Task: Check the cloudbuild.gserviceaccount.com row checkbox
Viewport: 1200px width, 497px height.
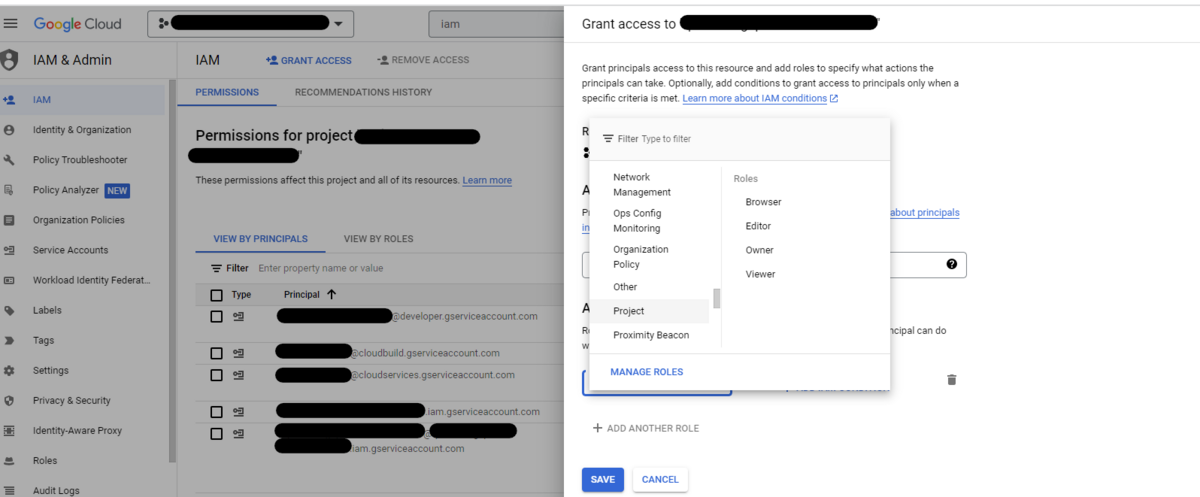Action: tap(216, 353)
